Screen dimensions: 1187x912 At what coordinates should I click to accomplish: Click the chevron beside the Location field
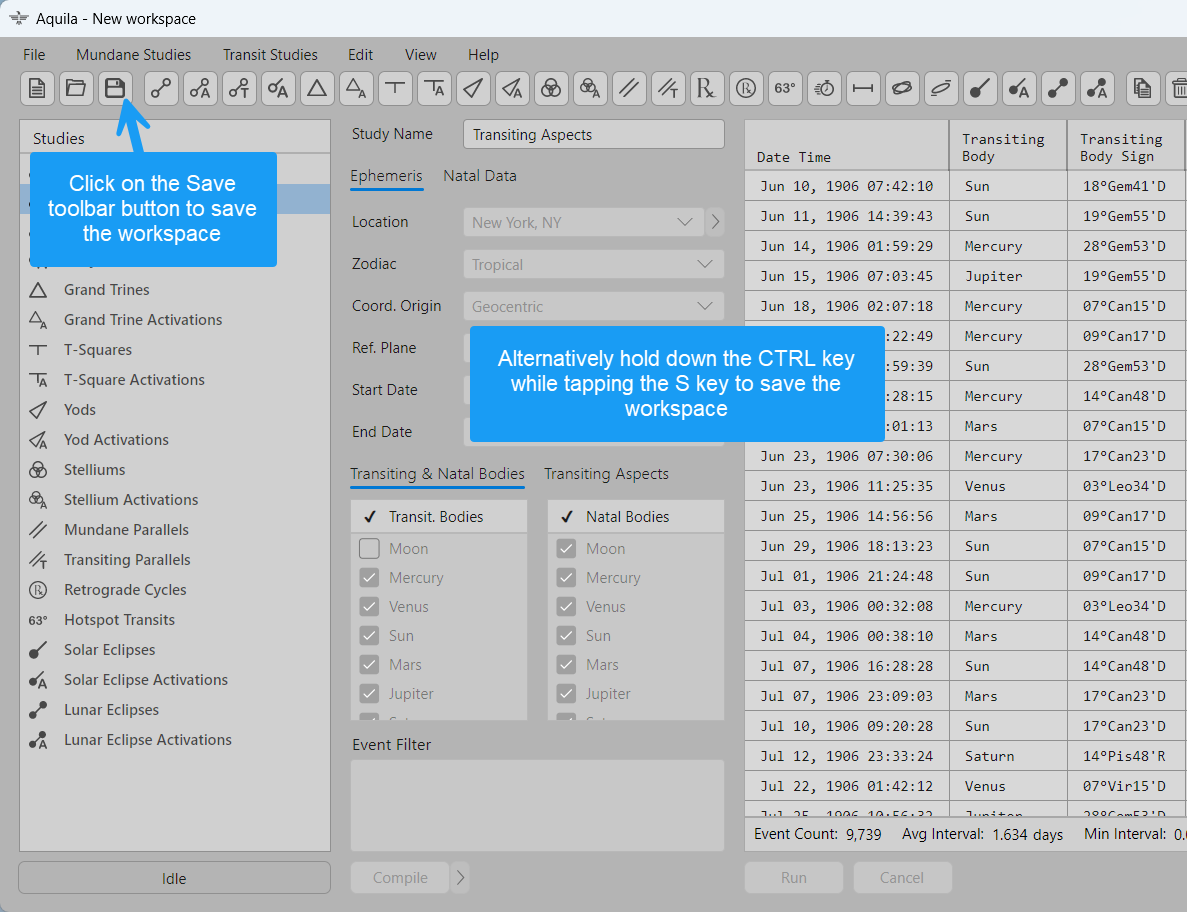click(x=715, y=223)
